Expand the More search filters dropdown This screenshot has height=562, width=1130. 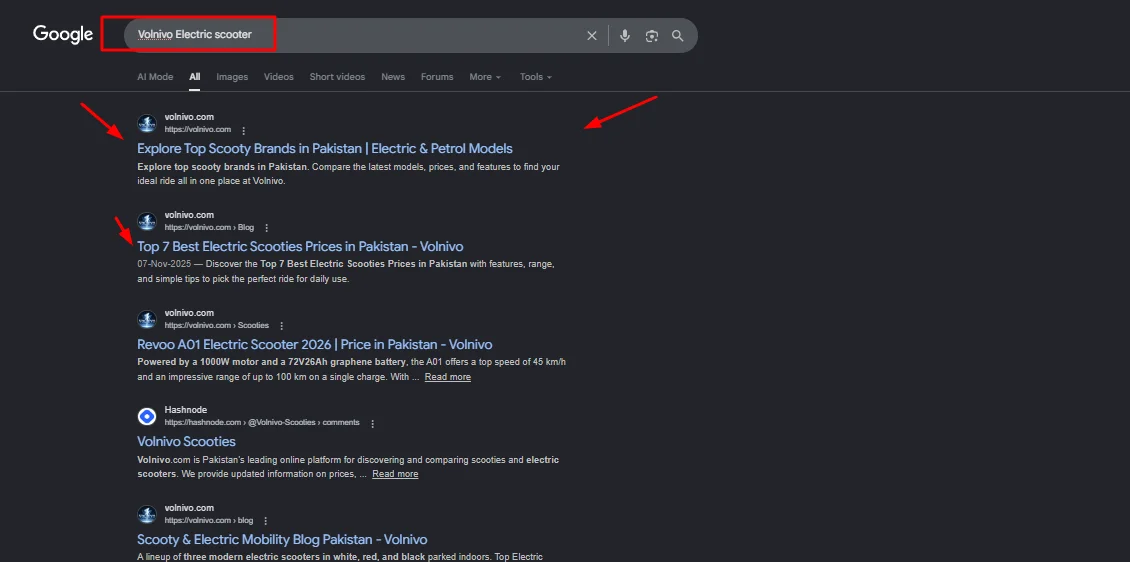tap(485, 77)
